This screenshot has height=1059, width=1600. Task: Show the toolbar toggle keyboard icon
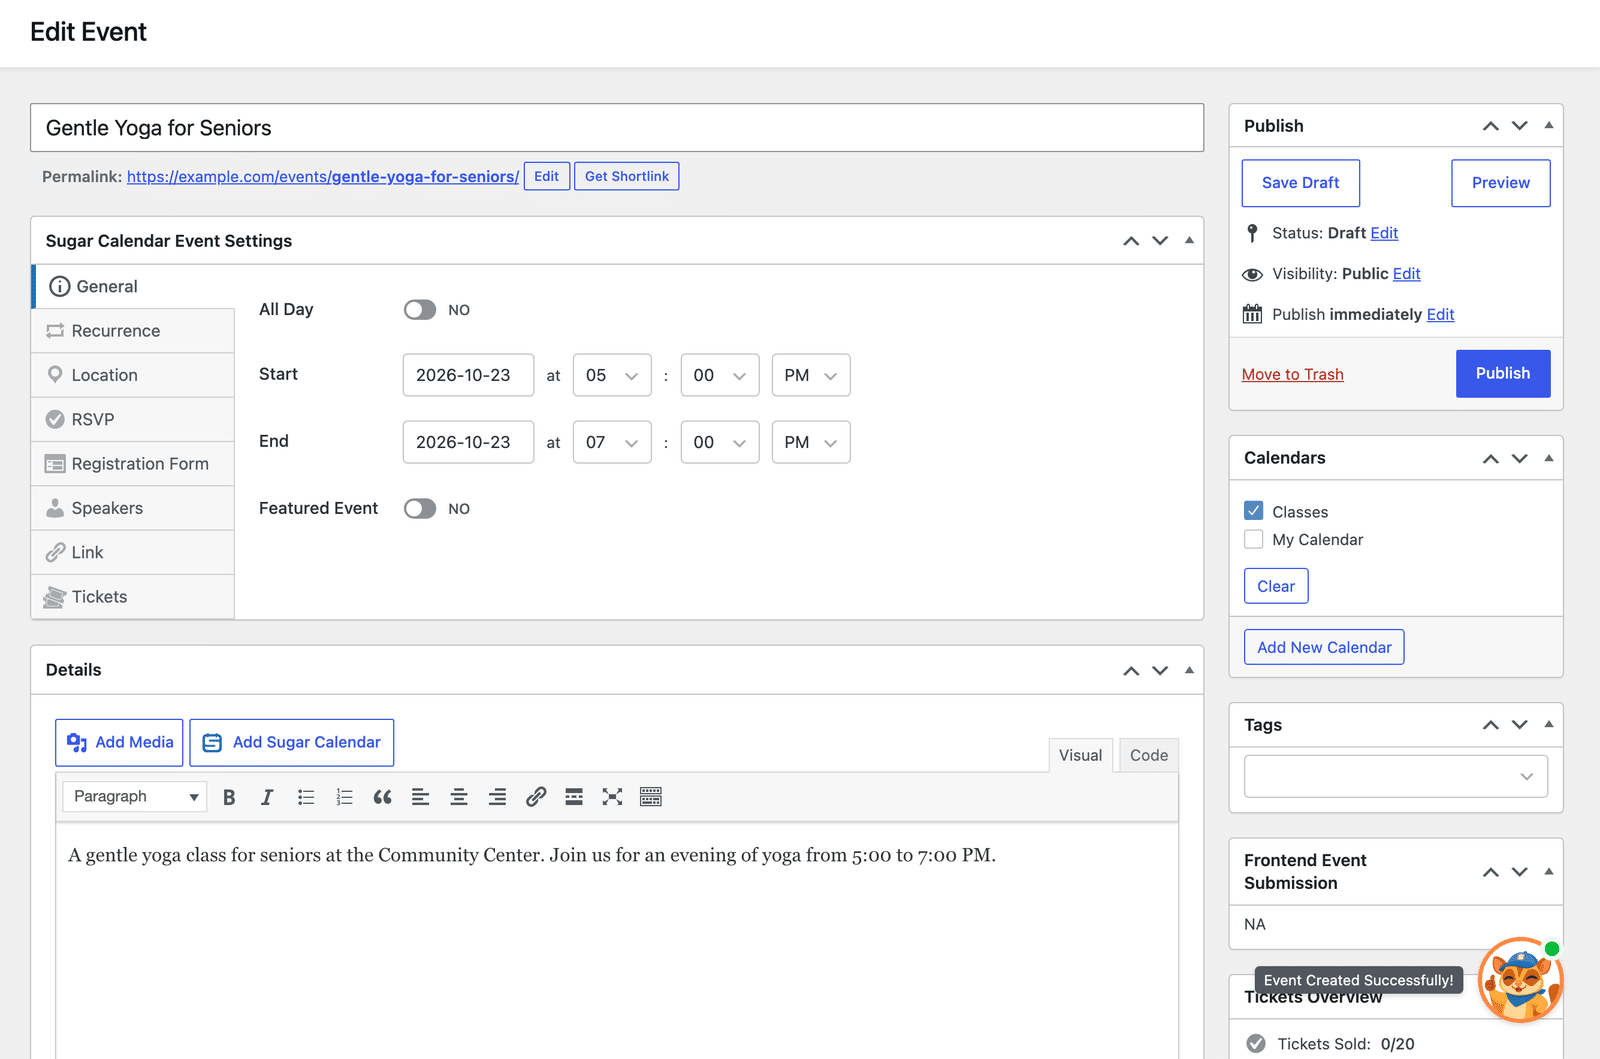[x=651, y=797]
